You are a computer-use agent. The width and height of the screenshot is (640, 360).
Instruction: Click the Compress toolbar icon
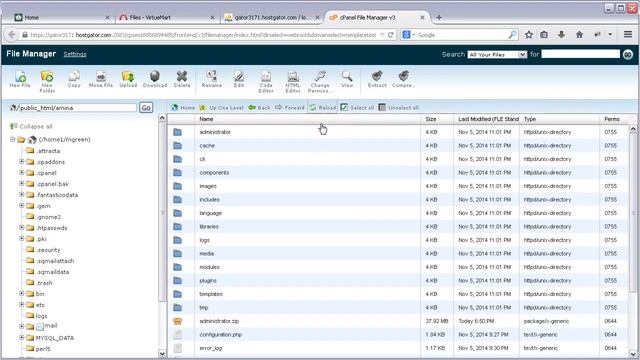(x=403, y=79)
